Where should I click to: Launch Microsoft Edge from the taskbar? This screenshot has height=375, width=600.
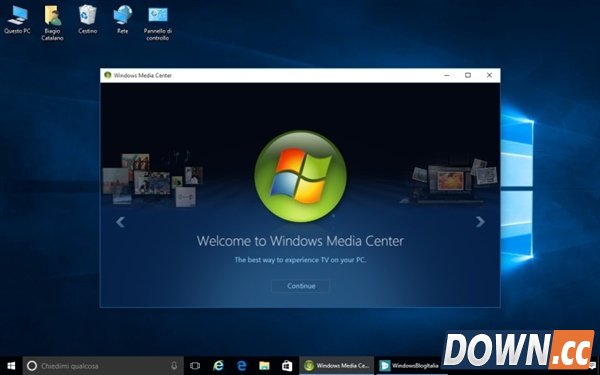[241, 366]
